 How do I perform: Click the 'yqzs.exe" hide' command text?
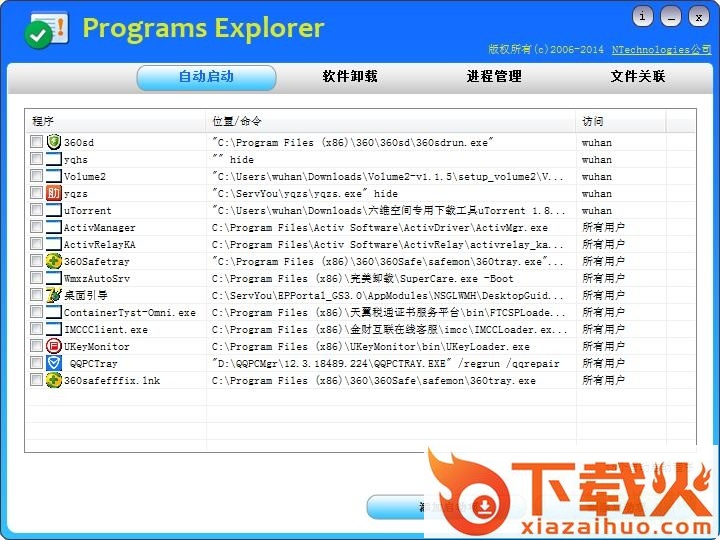tap(305, 193)
